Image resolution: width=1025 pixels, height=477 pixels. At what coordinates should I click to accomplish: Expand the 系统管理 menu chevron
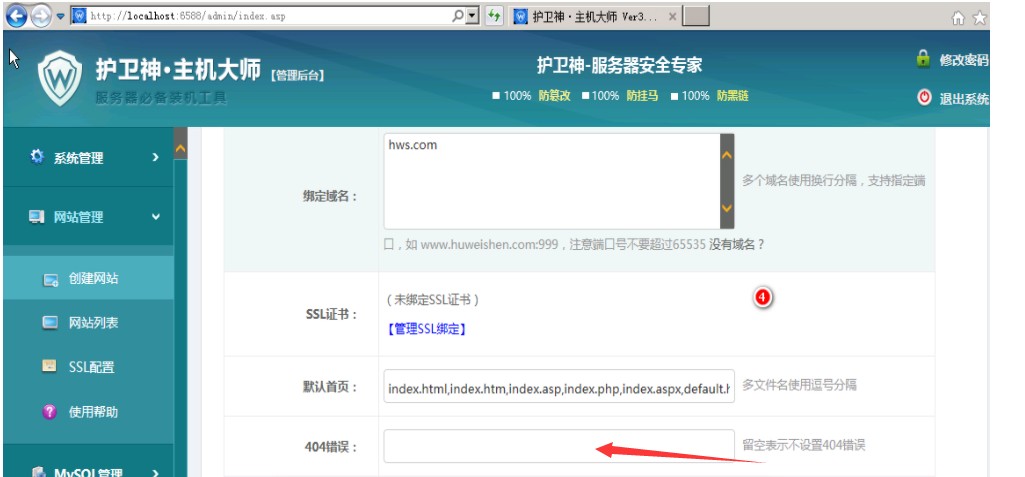(155, 157)
